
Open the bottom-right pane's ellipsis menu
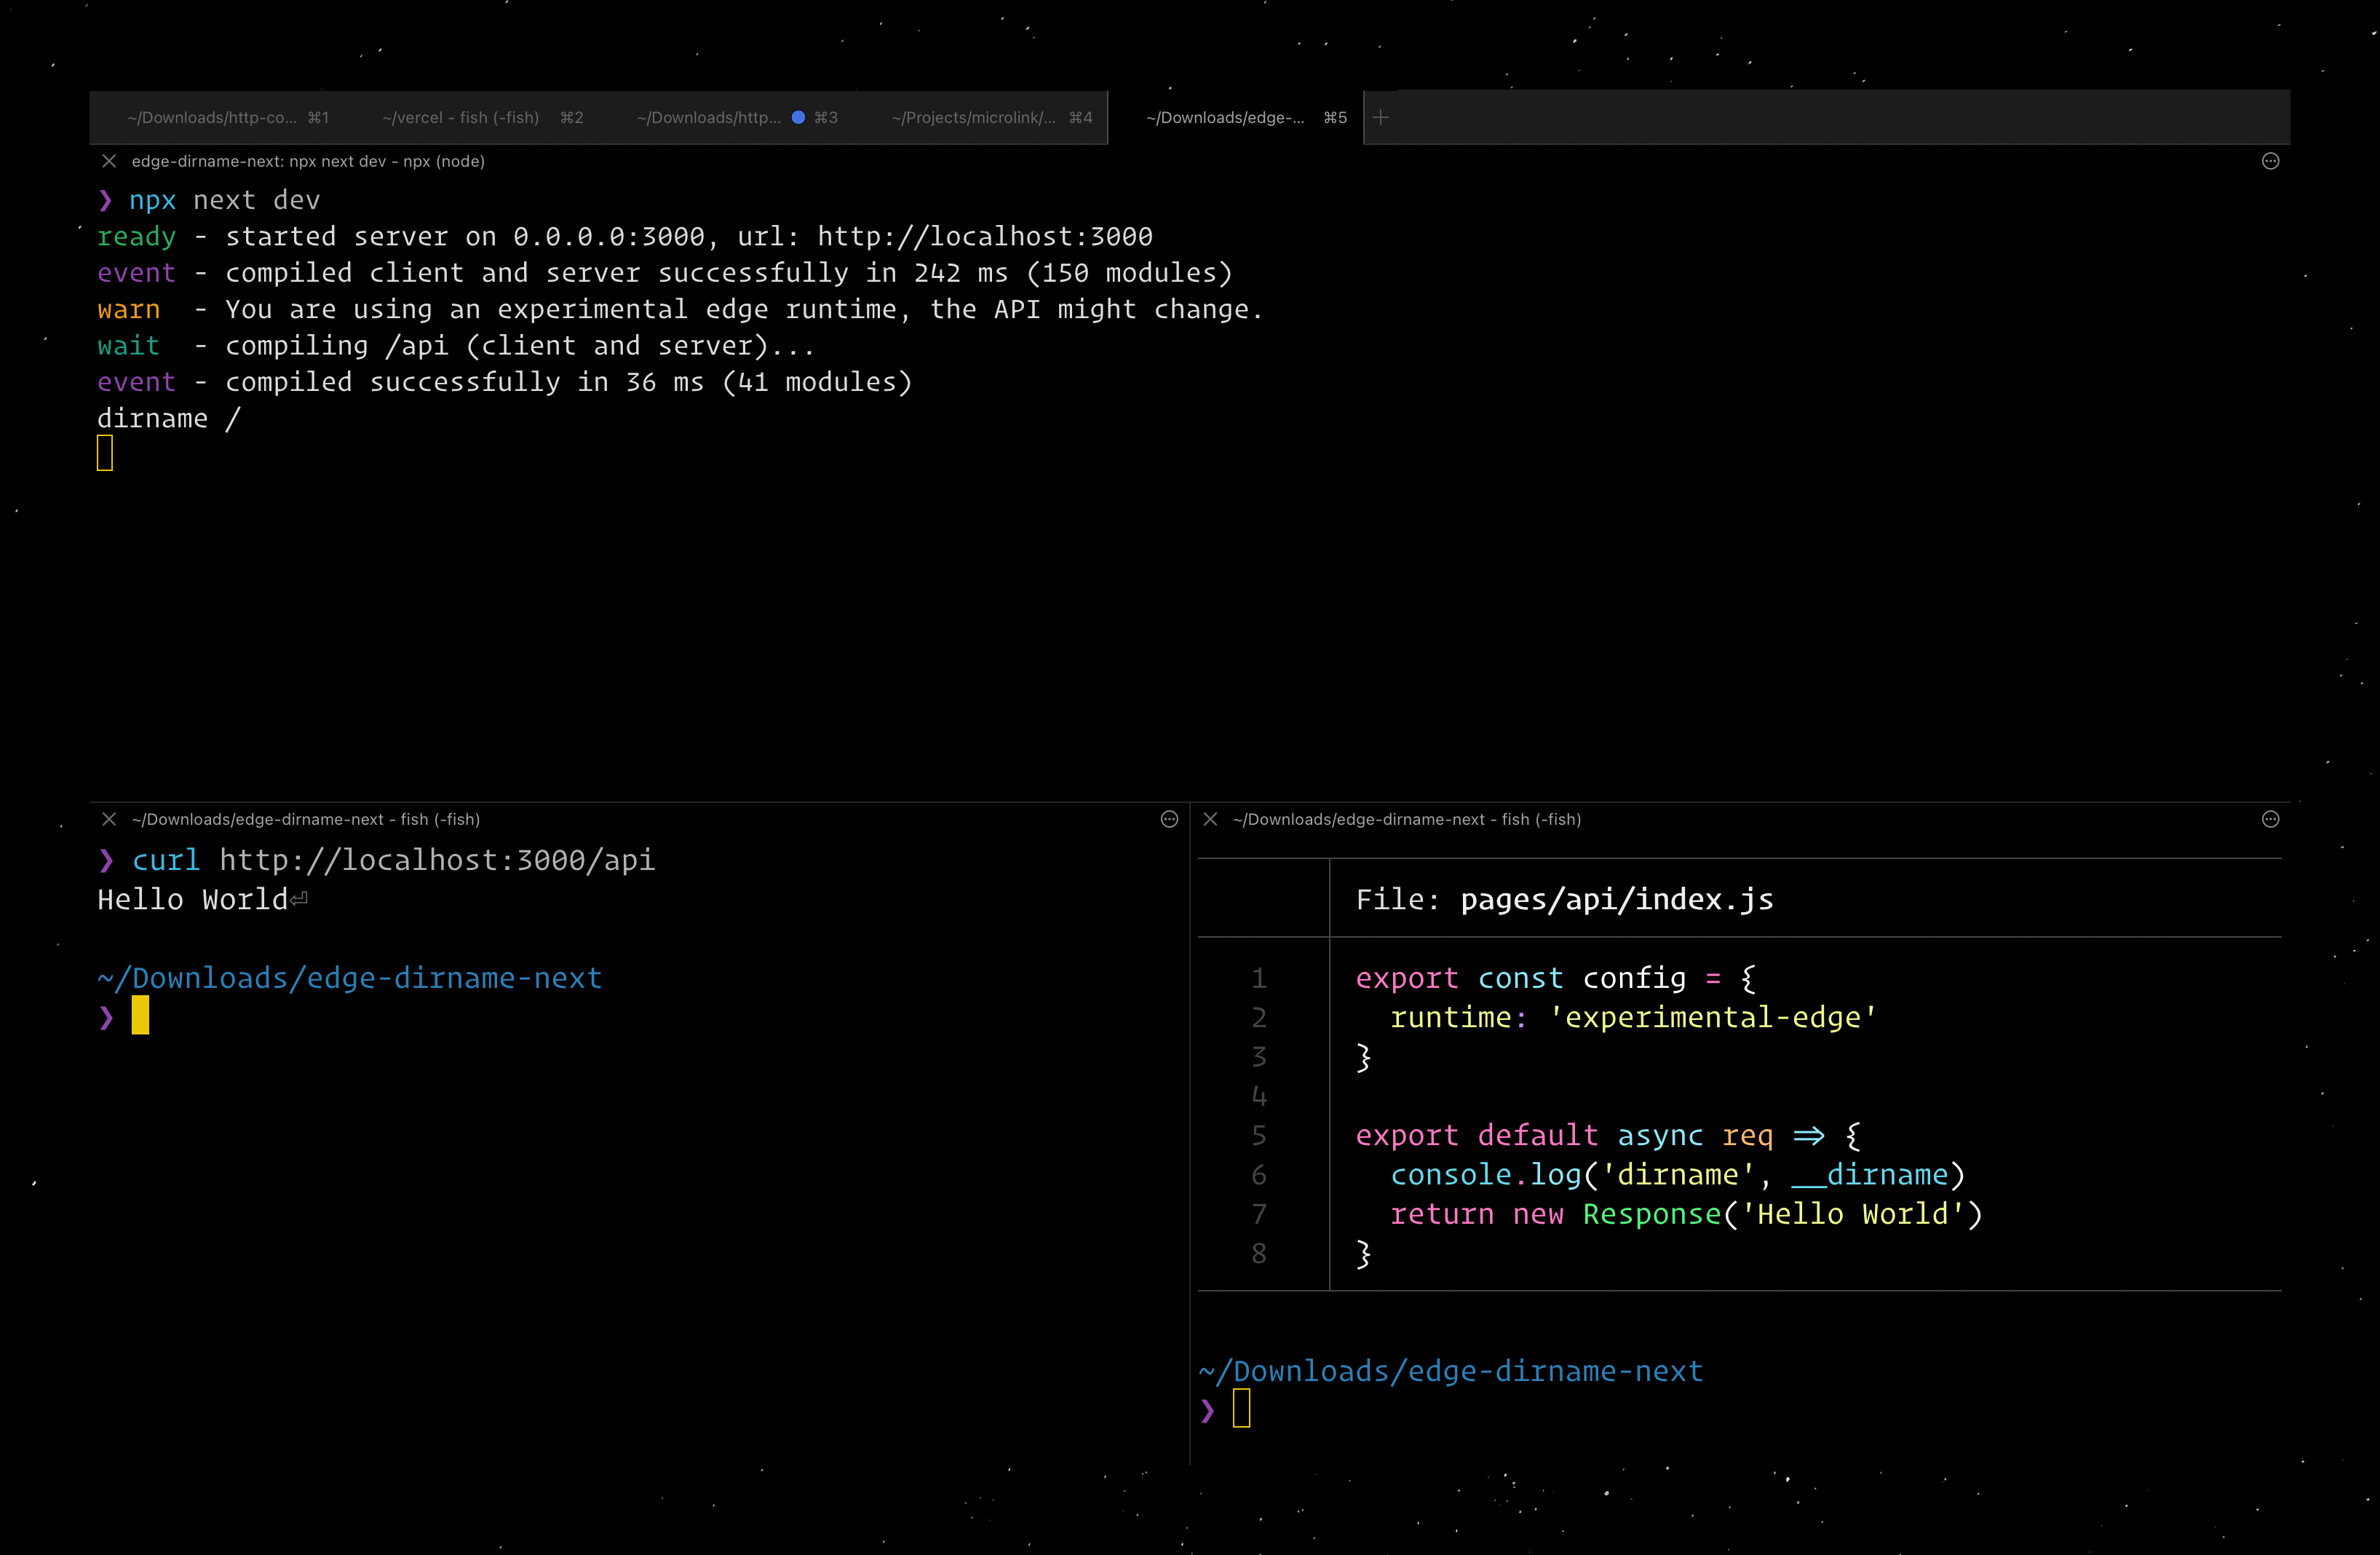(x=2270, y=819)
